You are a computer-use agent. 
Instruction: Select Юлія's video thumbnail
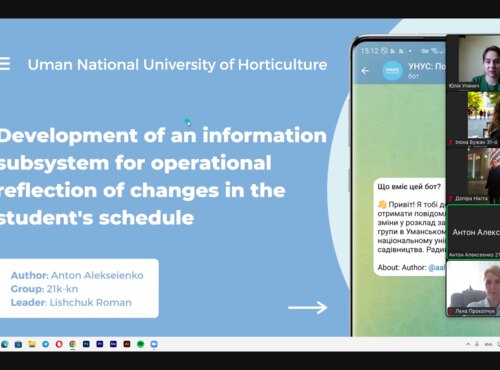coord(473,63)
